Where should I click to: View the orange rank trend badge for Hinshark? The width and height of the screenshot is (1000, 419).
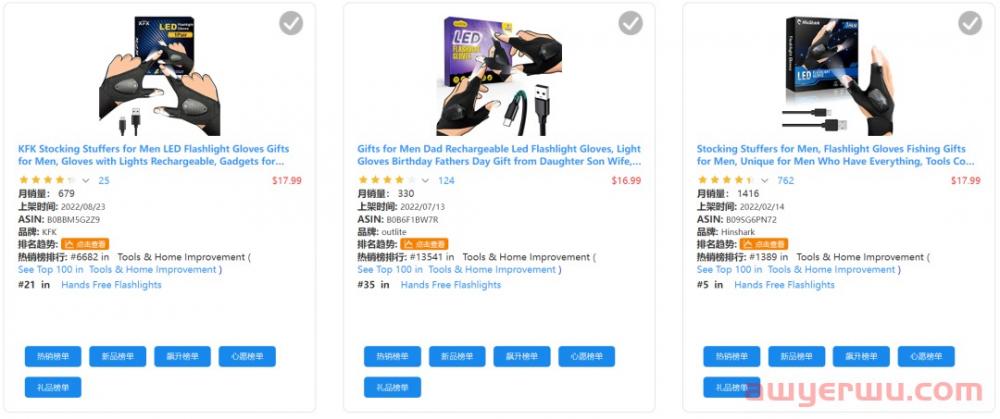tap(764, 244)
